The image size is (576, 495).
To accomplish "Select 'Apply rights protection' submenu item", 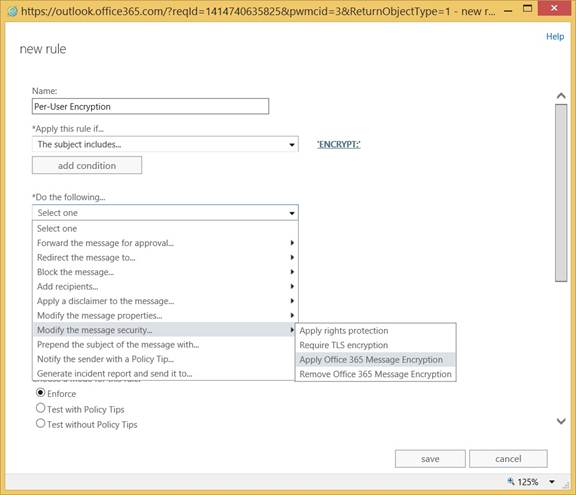I will point(375,331).
